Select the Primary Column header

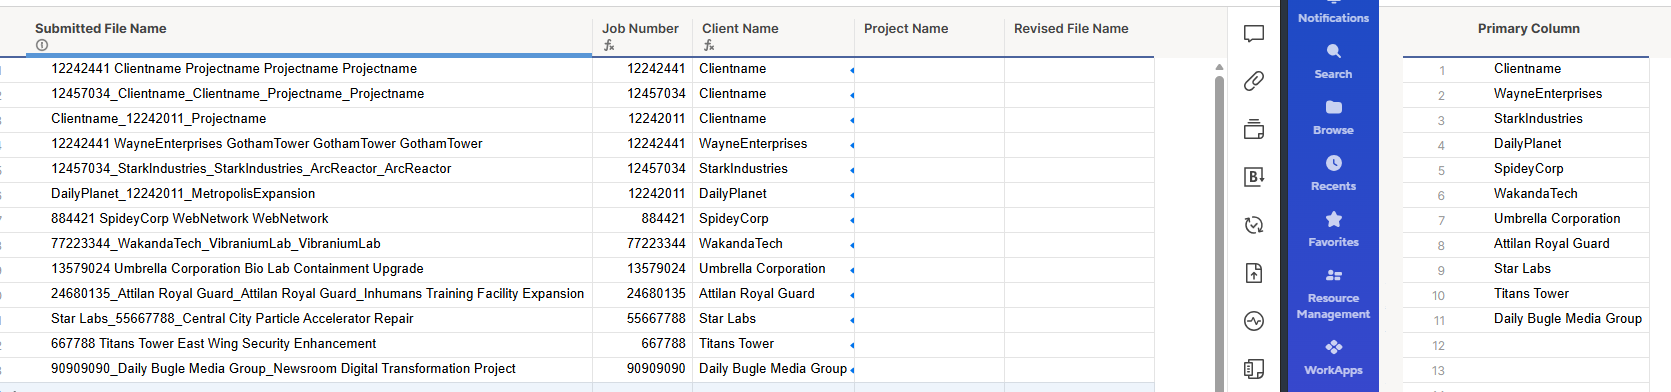[x=1528, y=29]
